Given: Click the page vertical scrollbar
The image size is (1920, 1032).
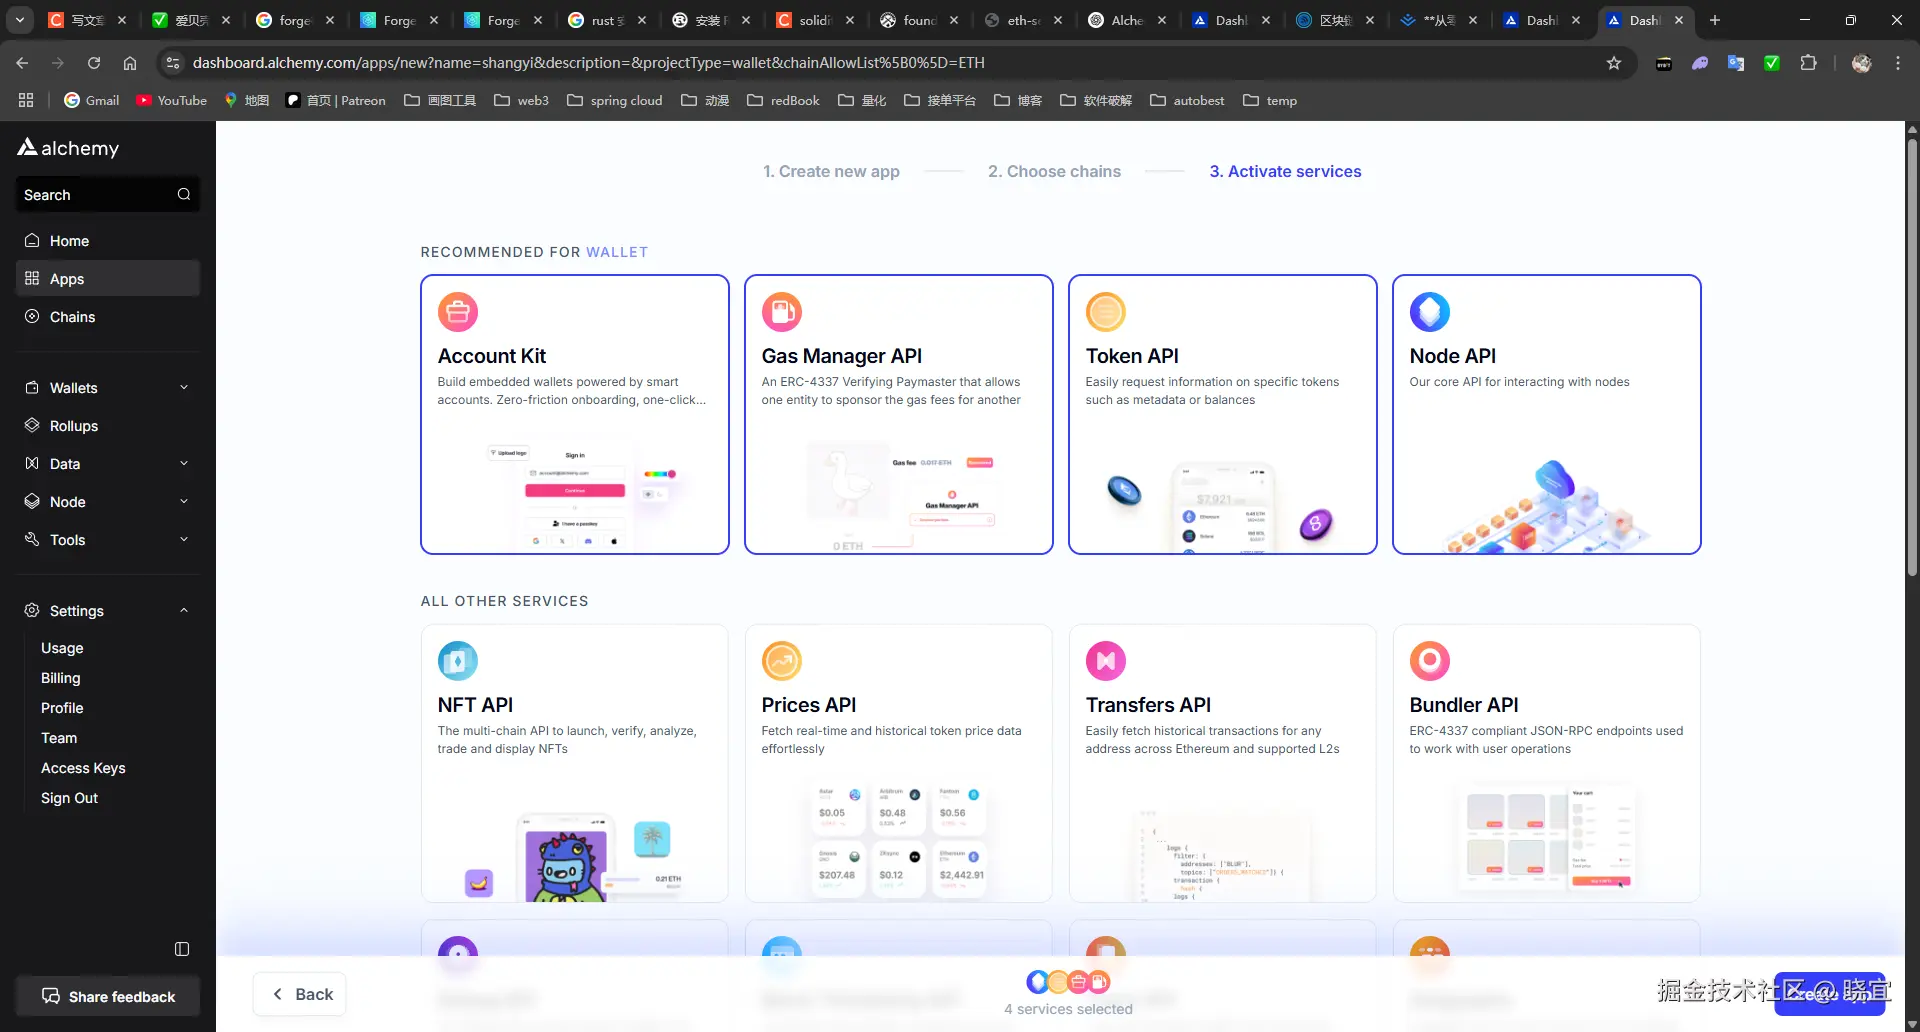Looking at the screenshot, I should pos(1912,357).
